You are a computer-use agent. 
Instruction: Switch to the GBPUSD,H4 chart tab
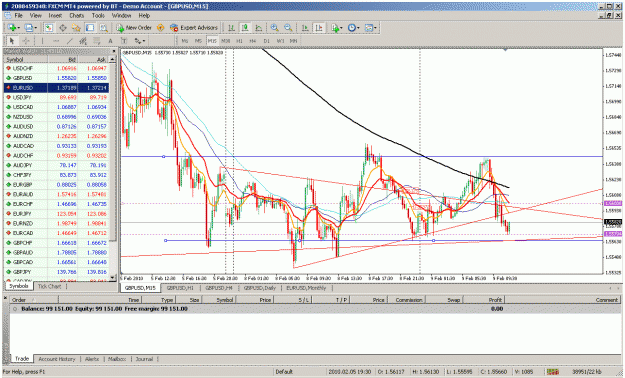click(219, 288)
